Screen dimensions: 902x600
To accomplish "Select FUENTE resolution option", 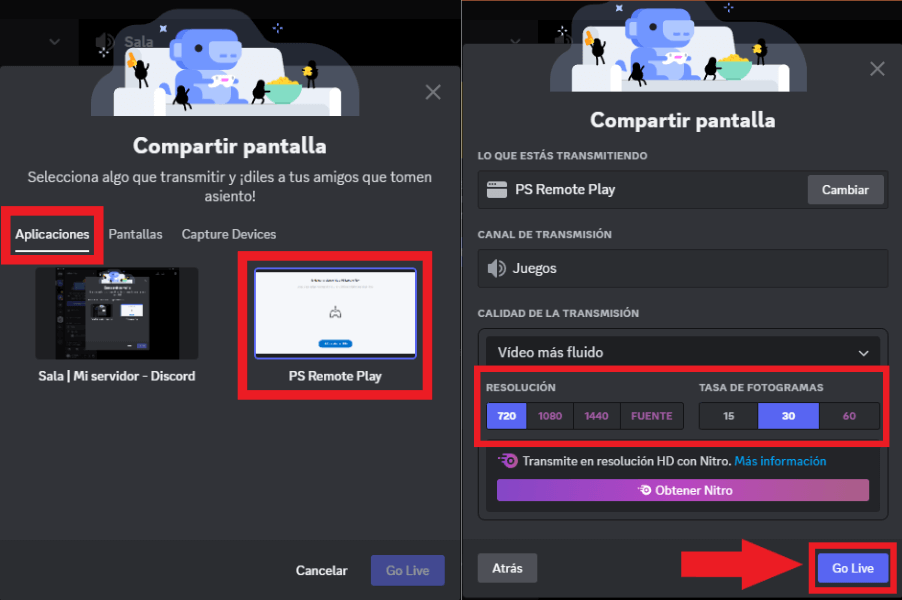I will tap(652, 416).
